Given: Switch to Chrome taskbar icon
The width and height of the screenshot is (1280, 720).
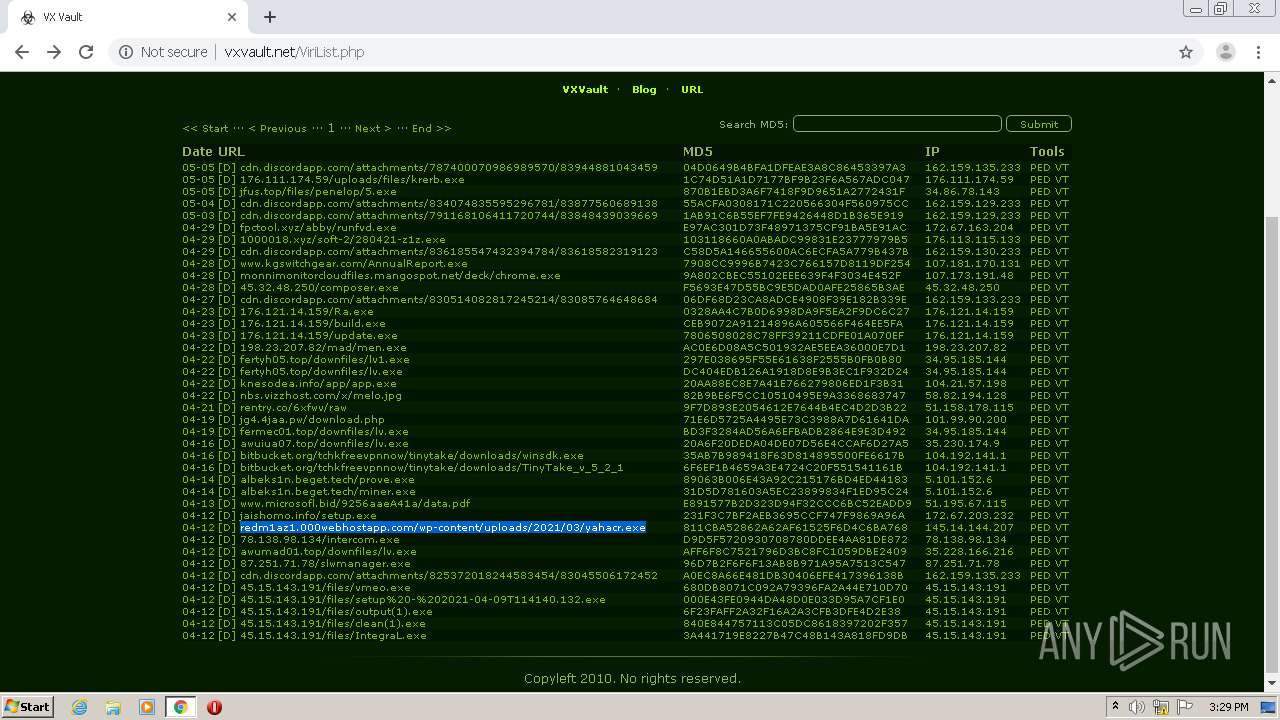Looking at the screenshot, I should click(180, 707).
